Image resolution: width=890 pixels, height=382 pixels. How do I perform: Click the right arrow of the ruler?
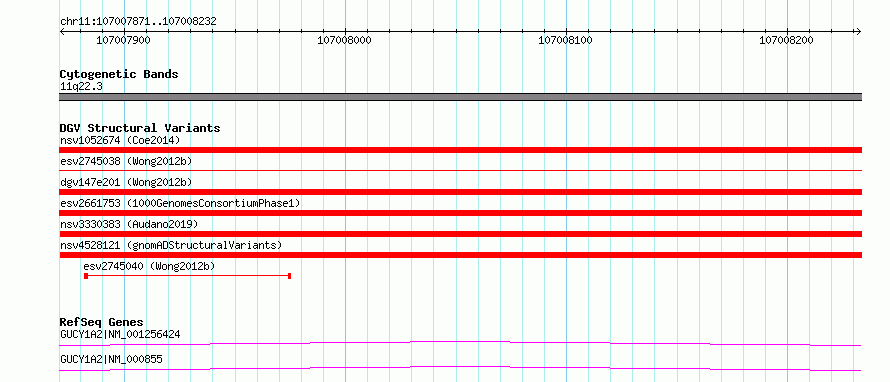[858, 31]
